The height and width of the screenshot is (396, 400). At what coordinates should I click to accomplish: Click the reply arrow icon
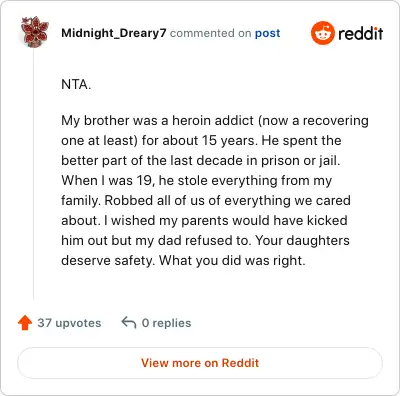coord(129,322)
